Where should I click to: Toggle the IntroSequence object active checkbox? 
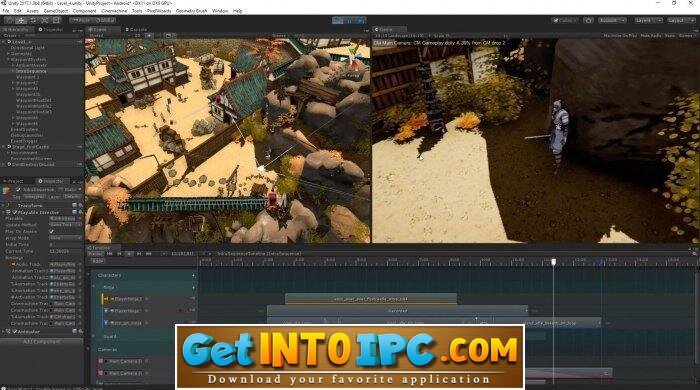[18, 190]
